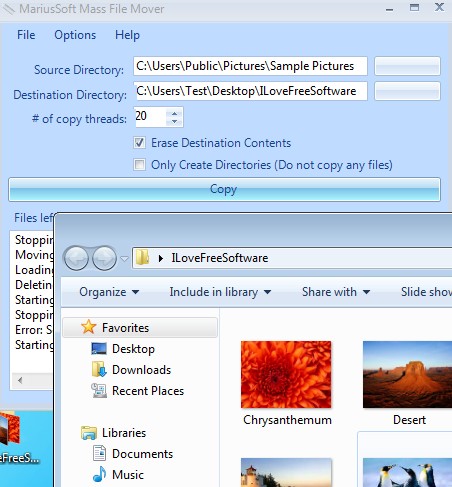Click the Copy button
This screenshot has width=452, height=487.
click(224, 189)
